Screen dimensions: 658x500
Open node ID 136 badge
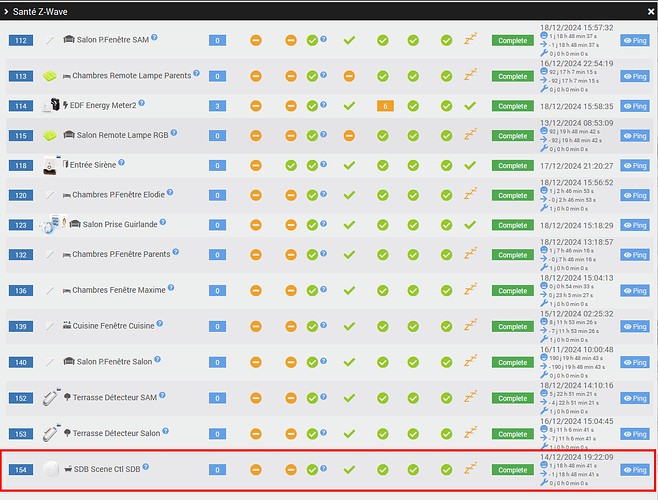[x=21, y=291]
